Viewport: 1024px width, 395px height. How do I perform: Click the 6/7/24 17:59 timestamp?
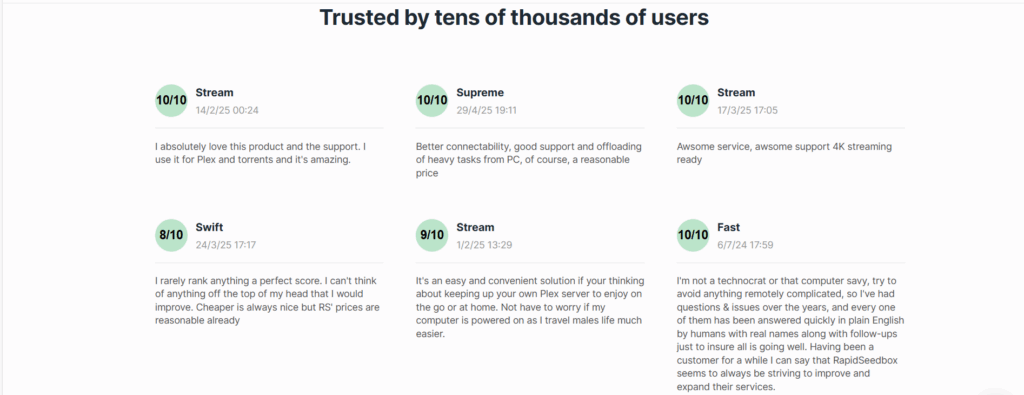coord(746,245)
